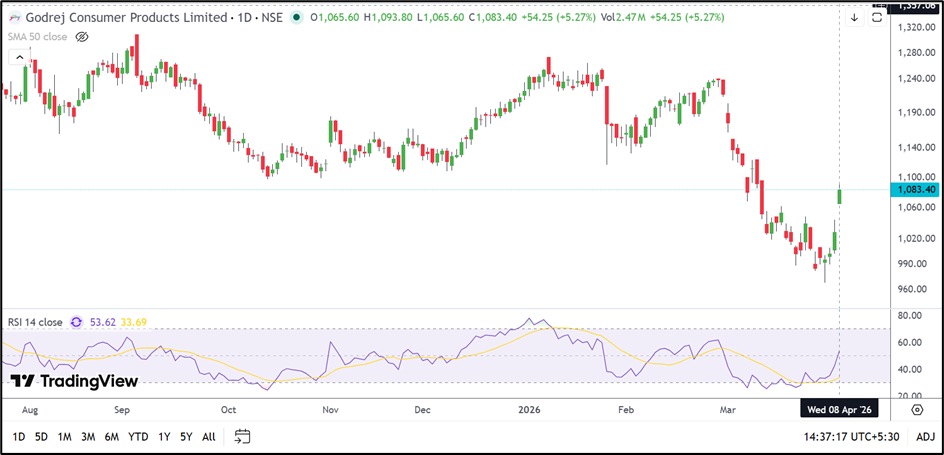Image resolution: width=944 pixels, height=455 pixels.
Task: Select the 1D time range
Action: click(19, 436)
